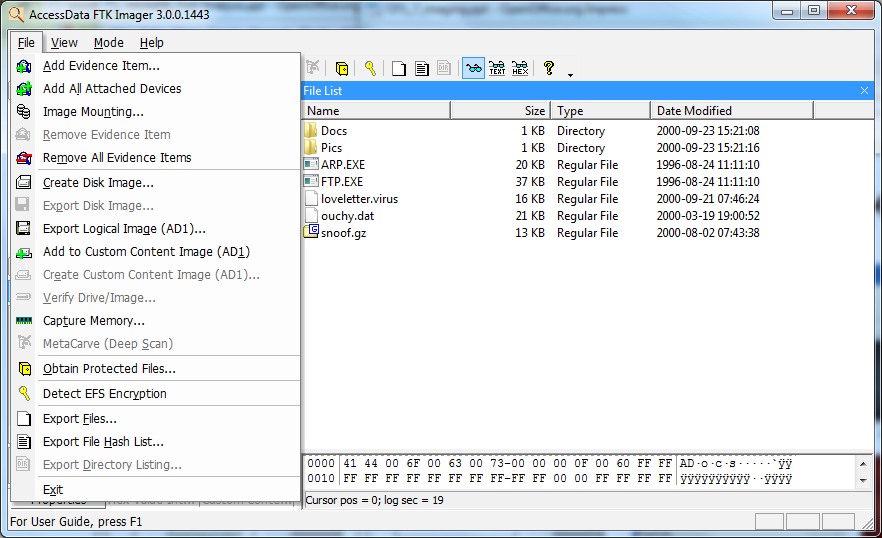Open the File menu
Image resolution: width=882 pixels, height=538 pixels.
26,43
